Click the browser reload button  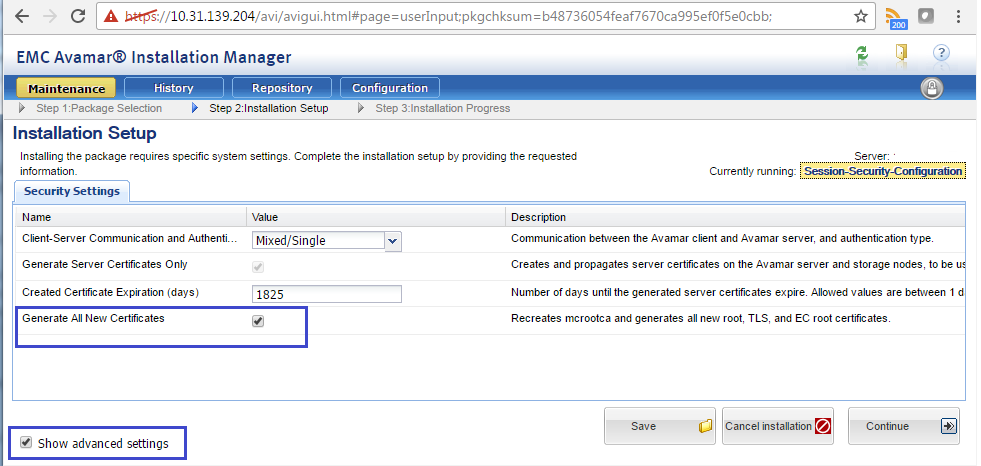76,17
